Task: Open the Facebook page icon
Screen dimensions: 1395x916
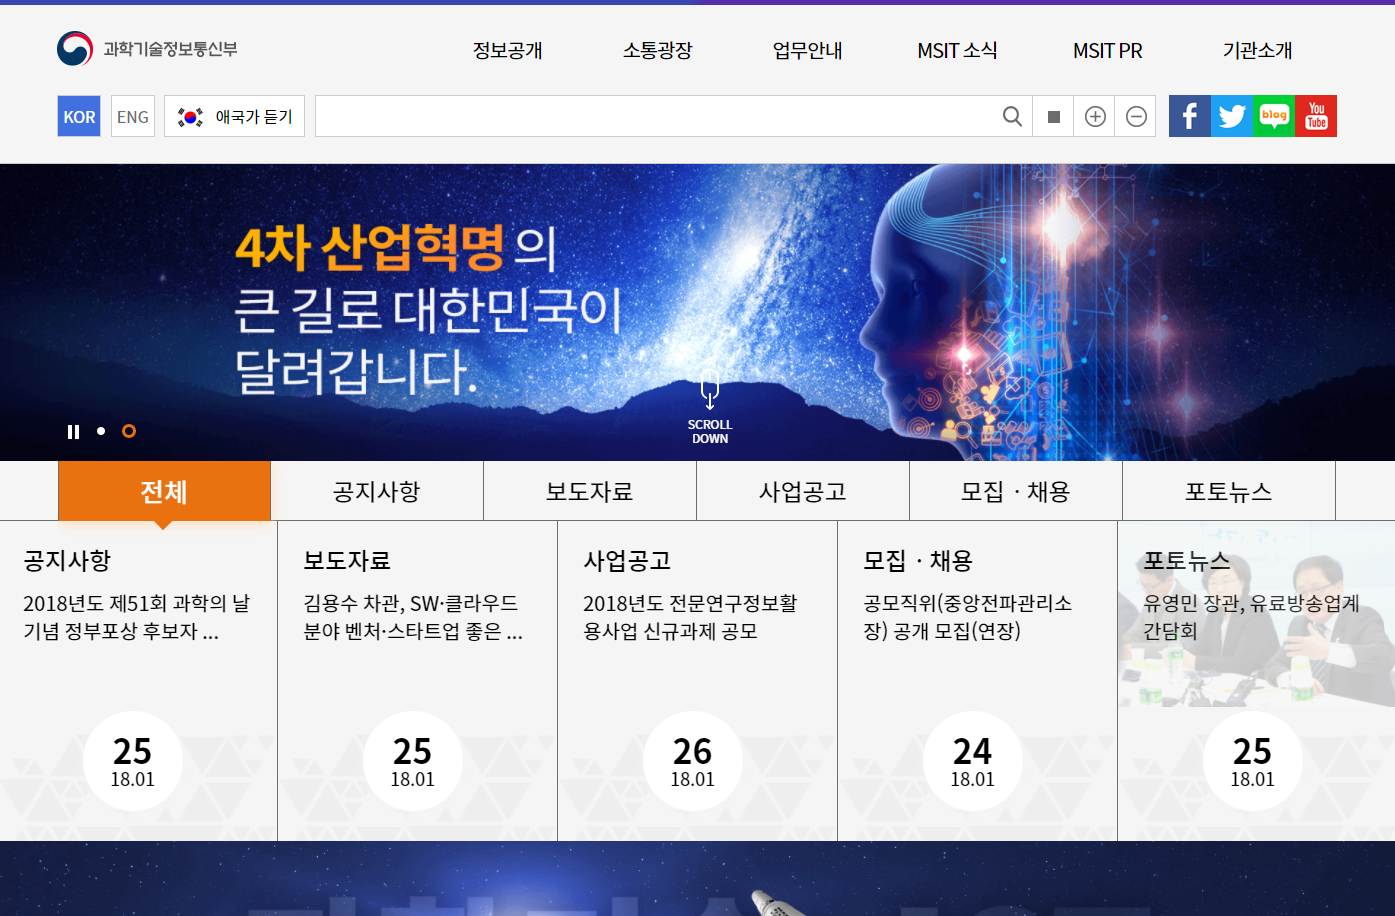Action: coord(1189,116)
